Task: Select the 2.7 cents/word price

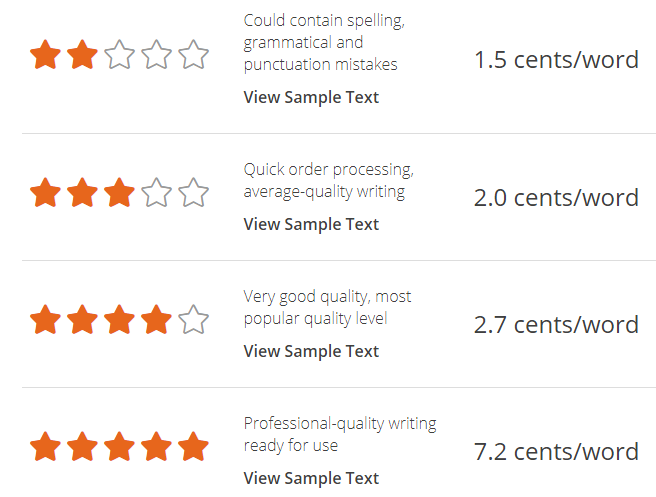Action: pyautogui.click(x=556, y=325)
